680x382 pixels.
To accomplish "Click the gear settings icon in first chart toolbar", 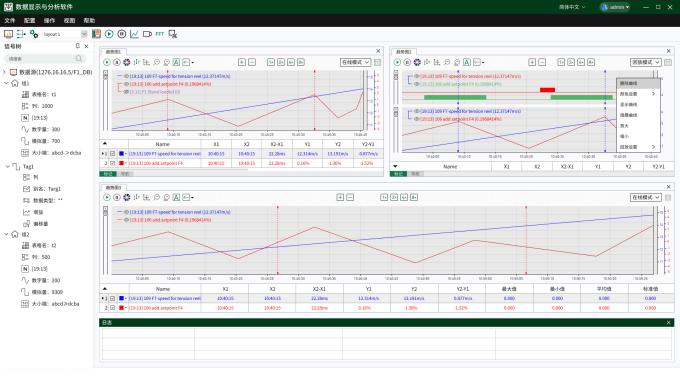I will 127,62.
